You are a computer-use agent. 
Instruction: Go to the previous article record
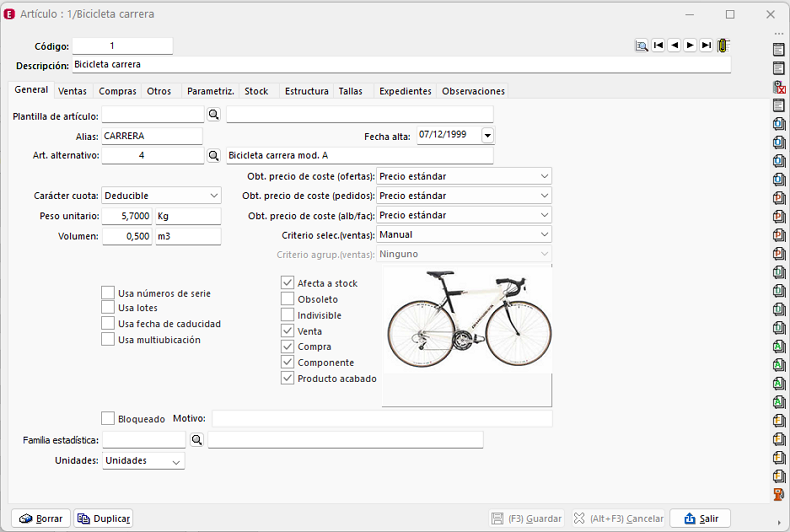674,45
